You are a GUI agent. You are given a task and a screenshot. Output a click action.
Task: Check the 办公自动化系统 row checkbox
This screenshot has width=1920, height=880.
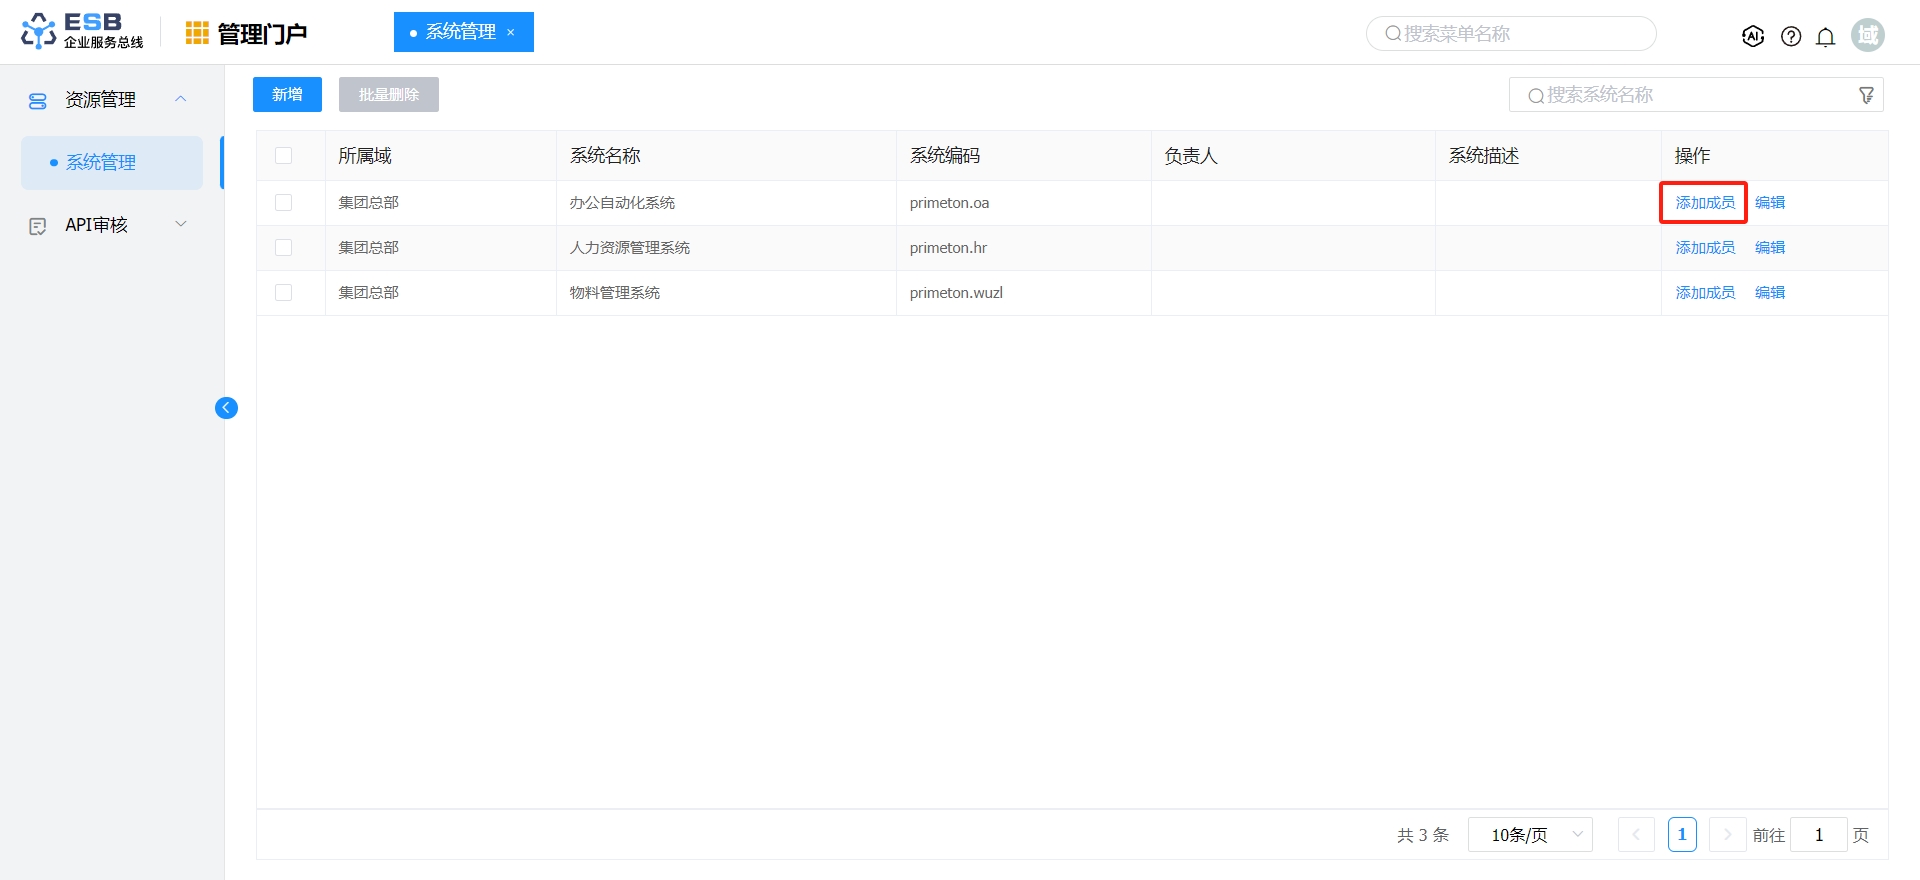click(x=284, y=203)
